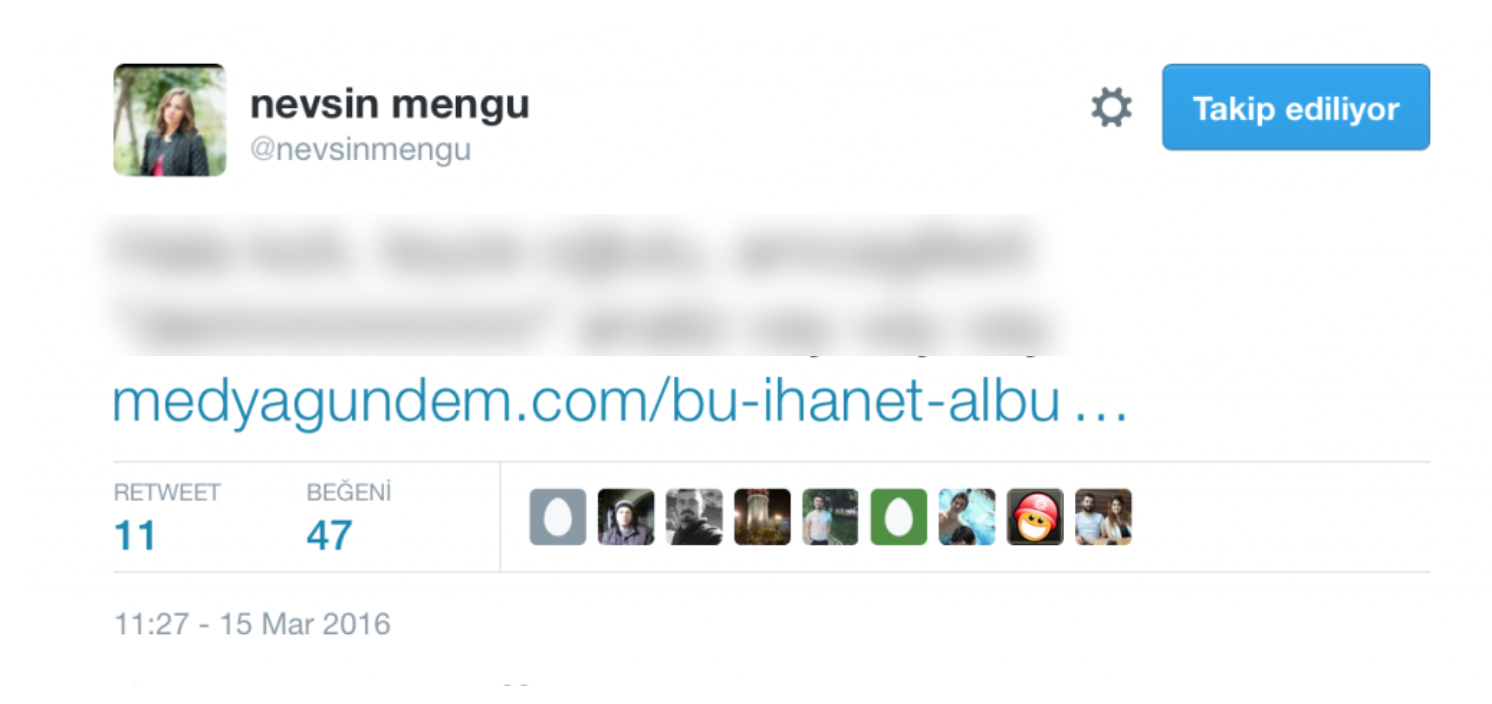Open the illuminated tower night avatar
The width and height of the screenshot is (1492, 704).
click(x=762, y=517)
